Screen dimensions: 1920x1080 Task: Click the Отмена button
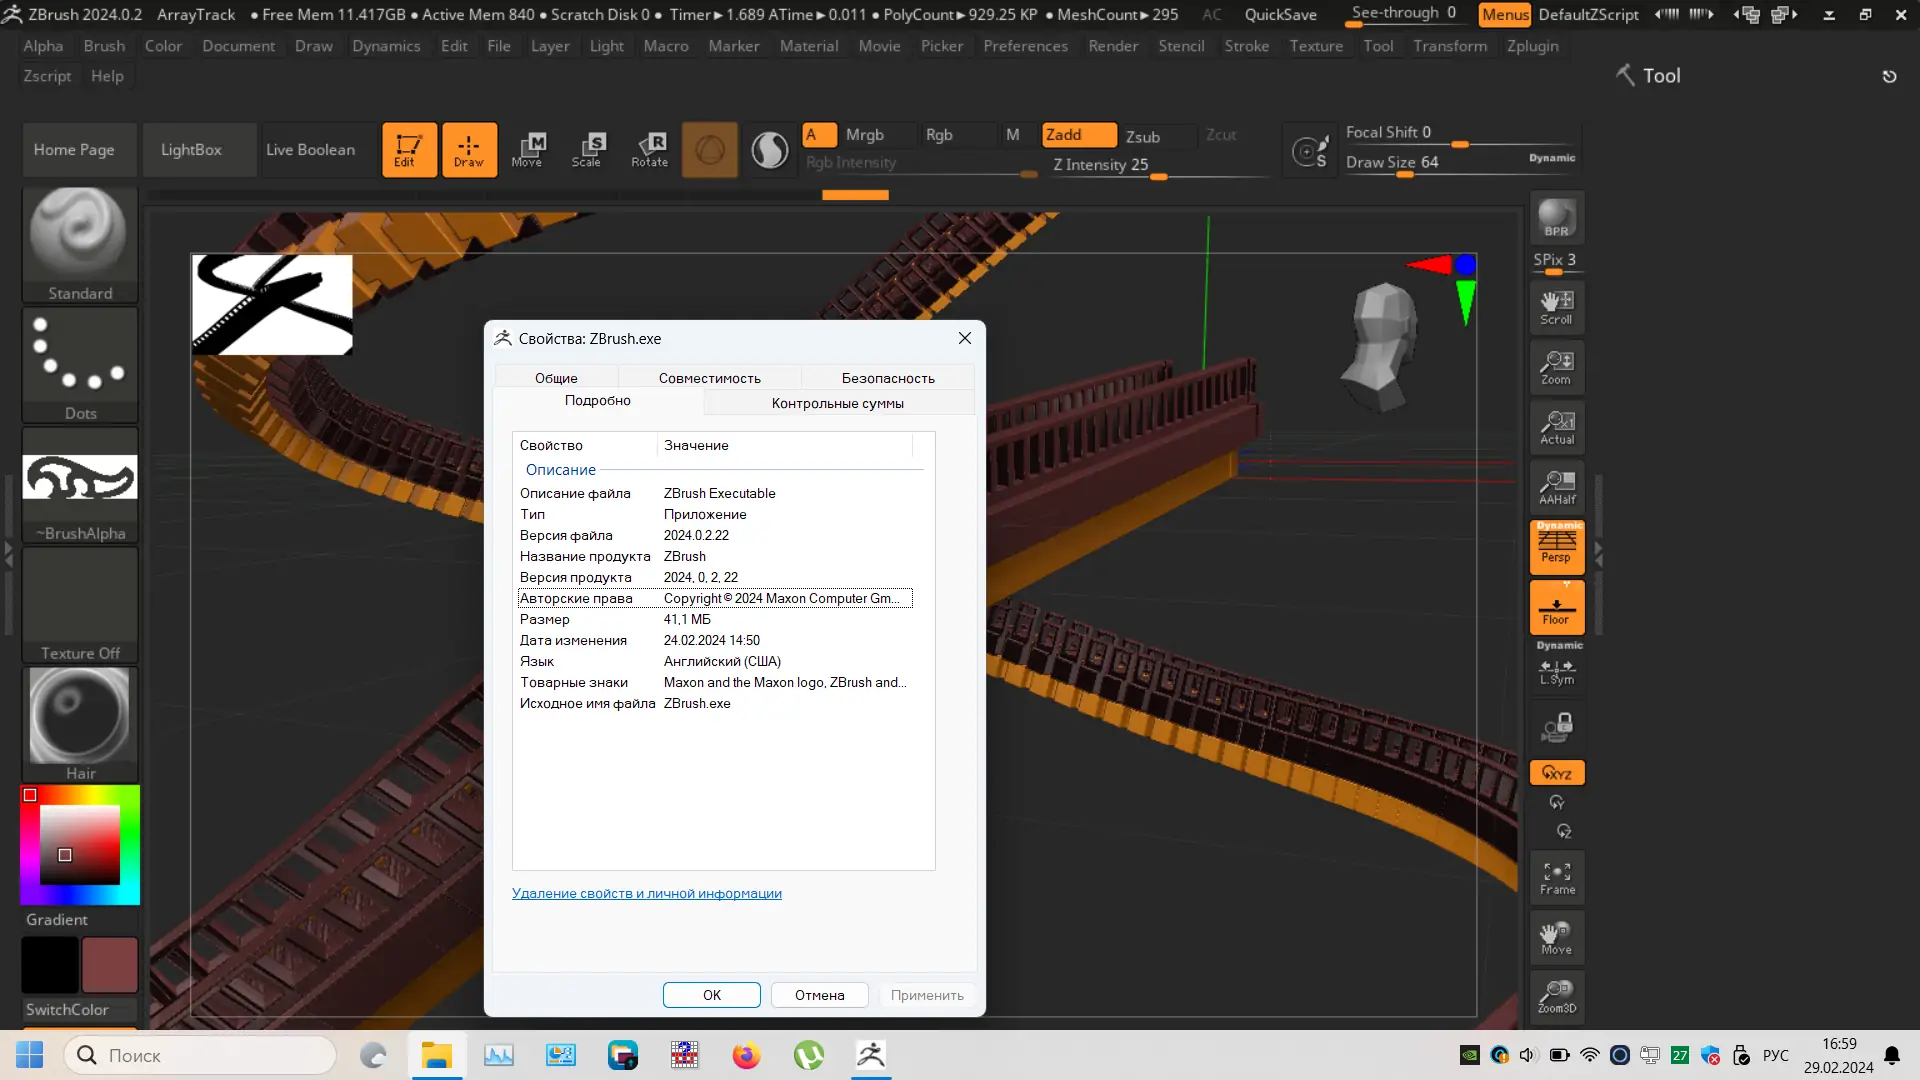(819, 995)
